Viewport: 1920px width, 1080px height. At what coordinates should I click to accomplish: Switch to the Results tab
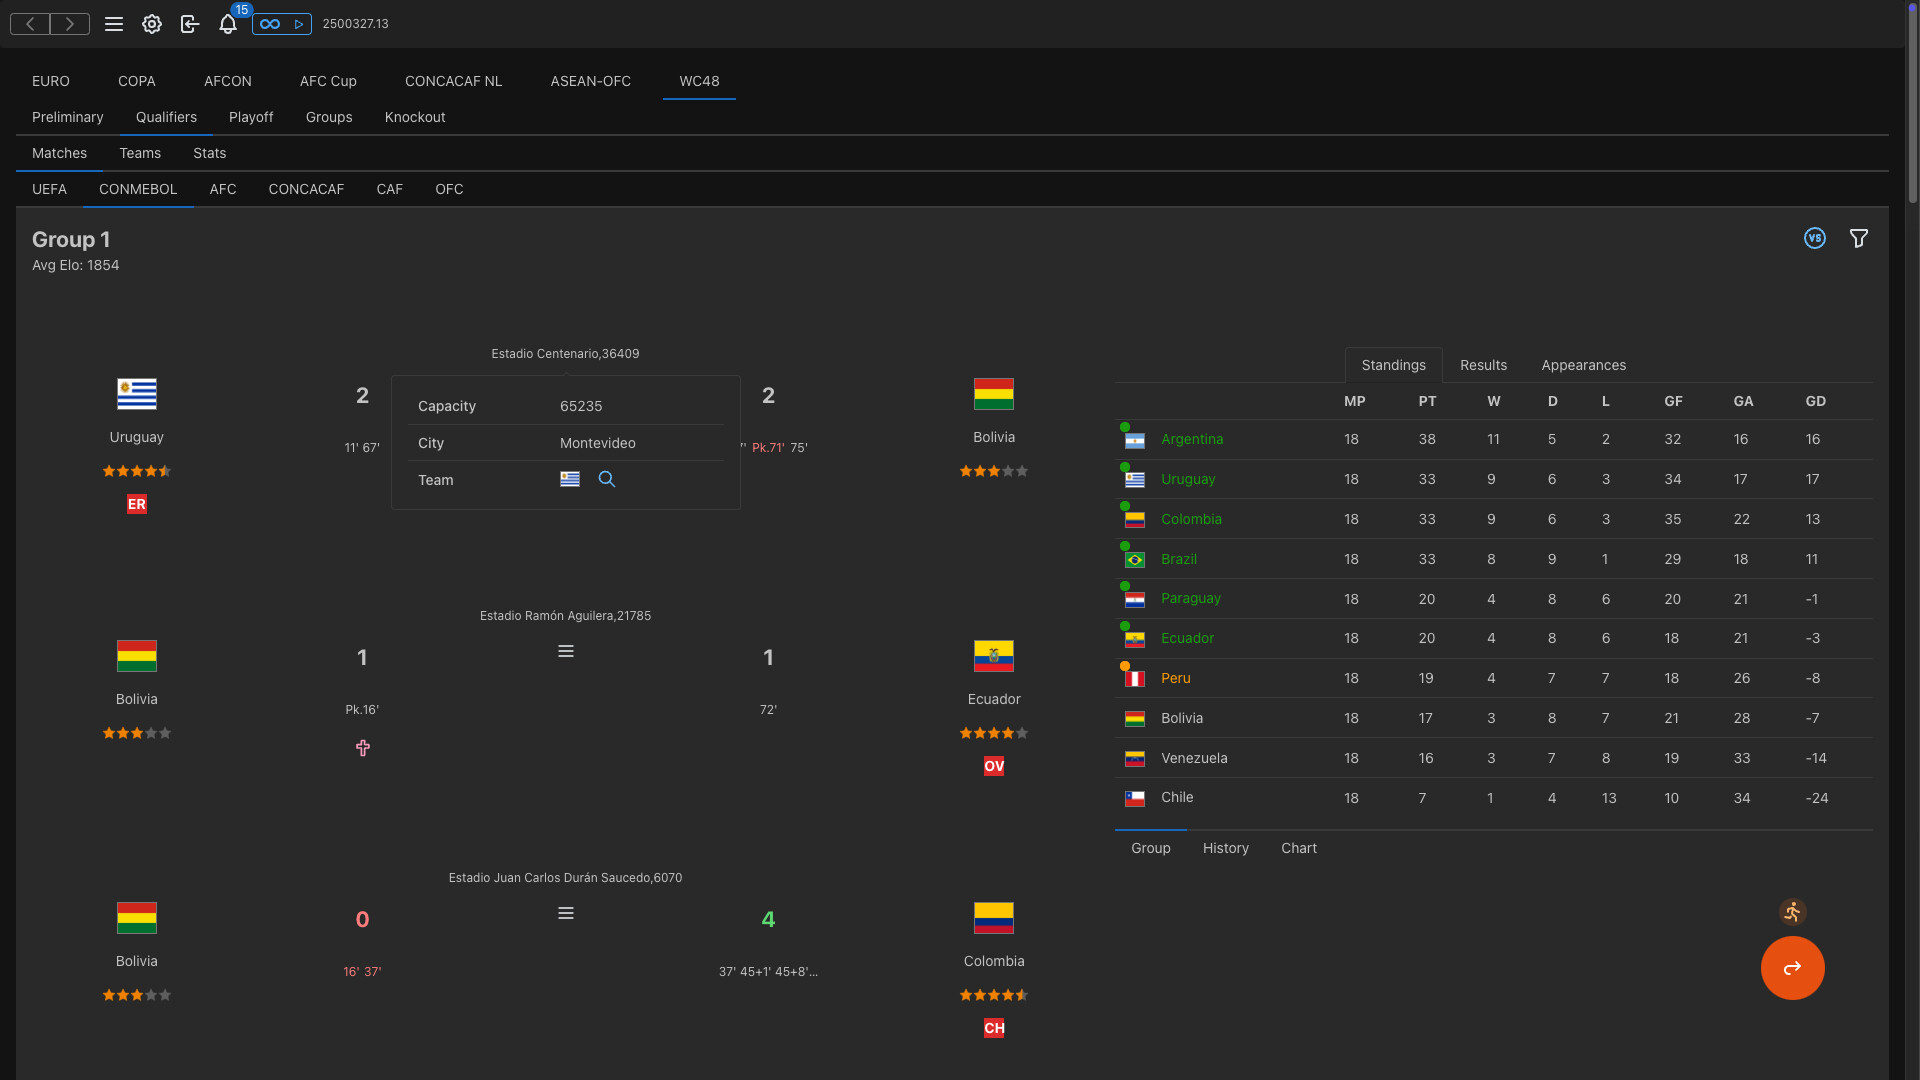click(1483, 365)
